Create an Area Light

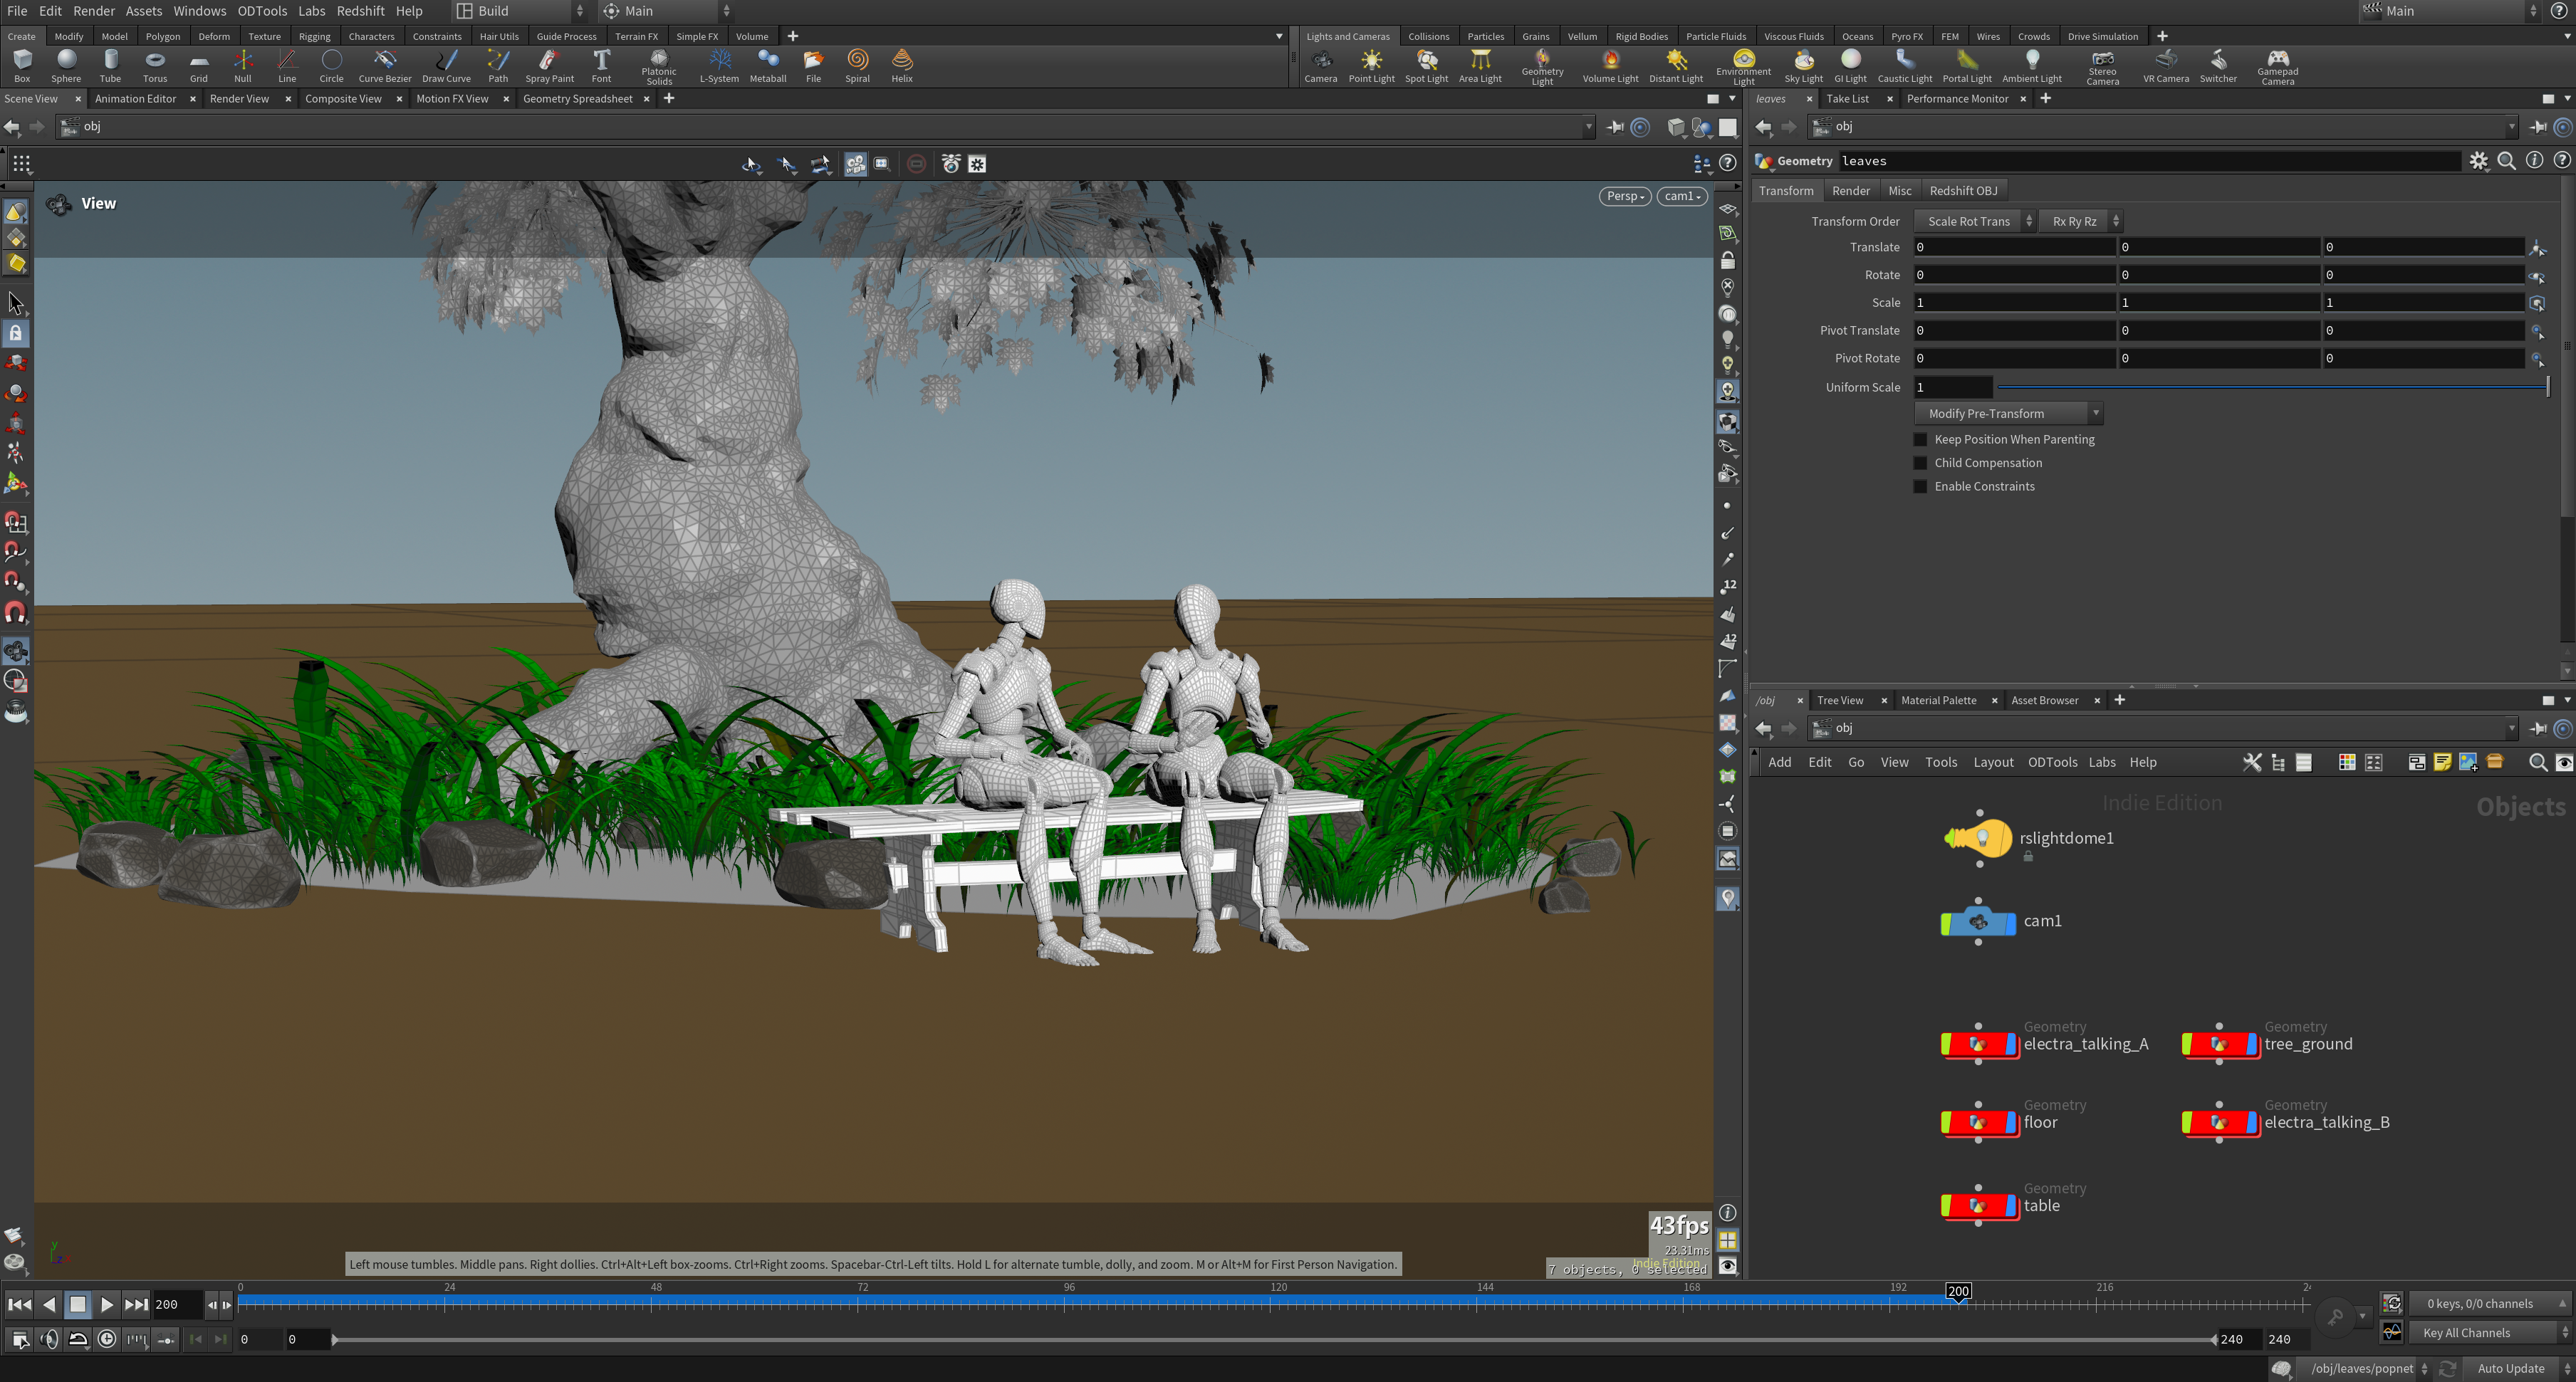pyautogui.click(x=1480, y=66)
